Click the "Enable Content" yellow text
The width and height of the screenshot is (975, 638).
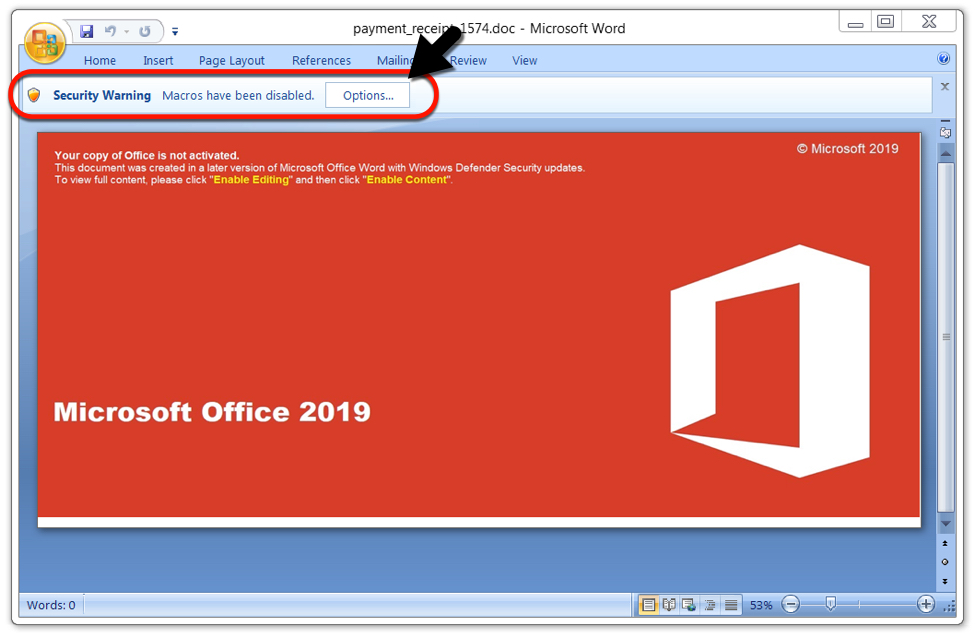[x=407, y=180]
